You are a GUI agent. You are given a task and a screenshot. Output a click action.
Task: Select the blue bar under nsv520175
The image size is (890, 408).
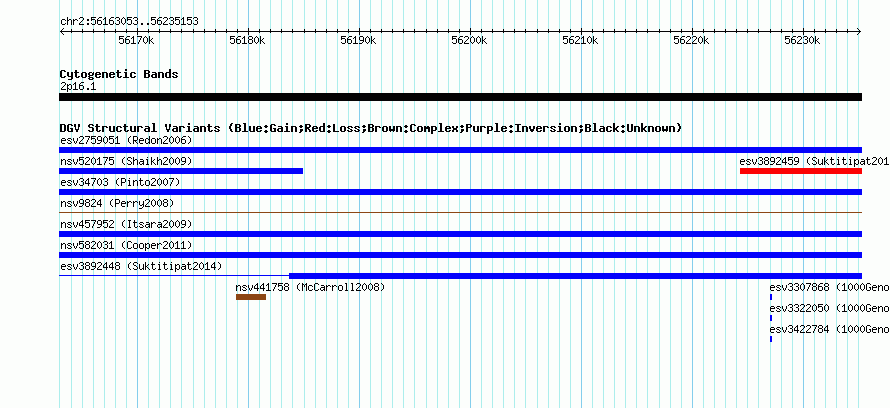click(x=181, y=171)
